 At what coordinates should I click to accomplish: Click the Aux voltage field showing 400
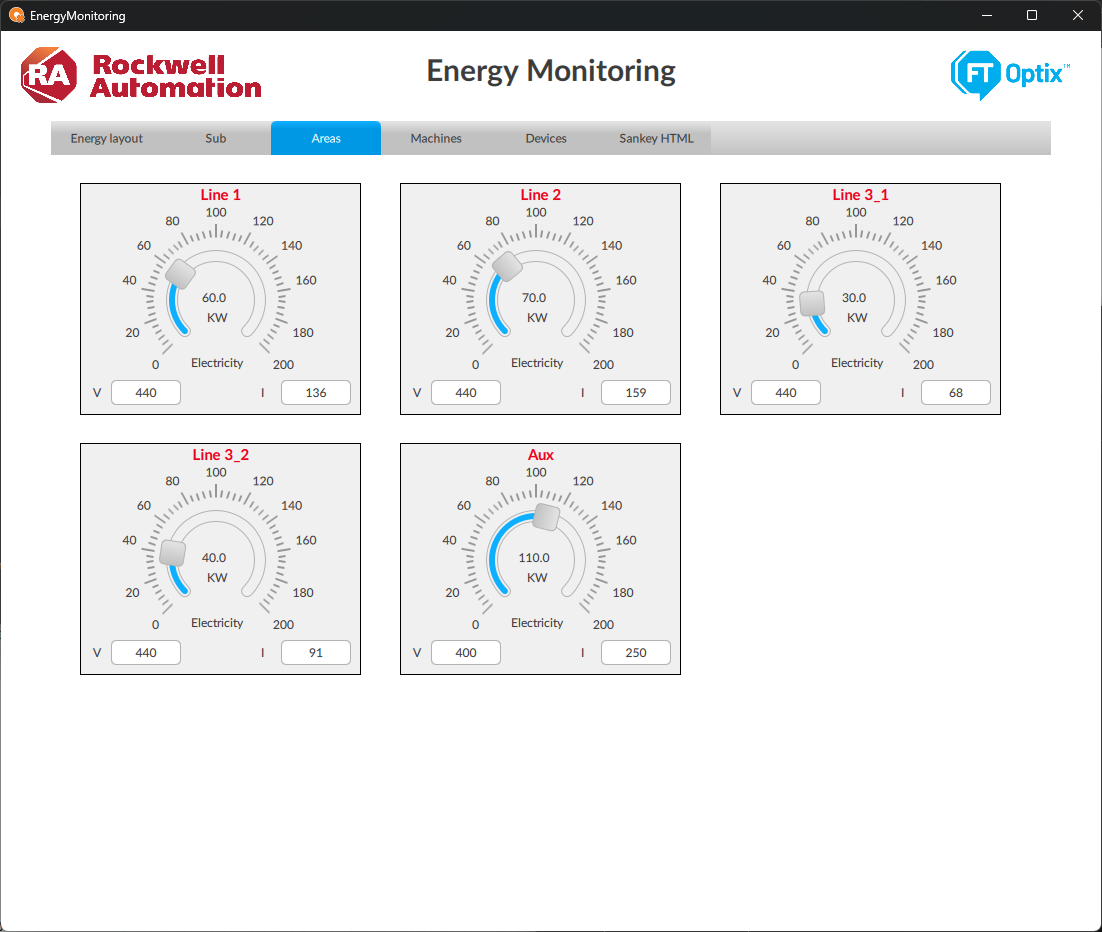466,653
